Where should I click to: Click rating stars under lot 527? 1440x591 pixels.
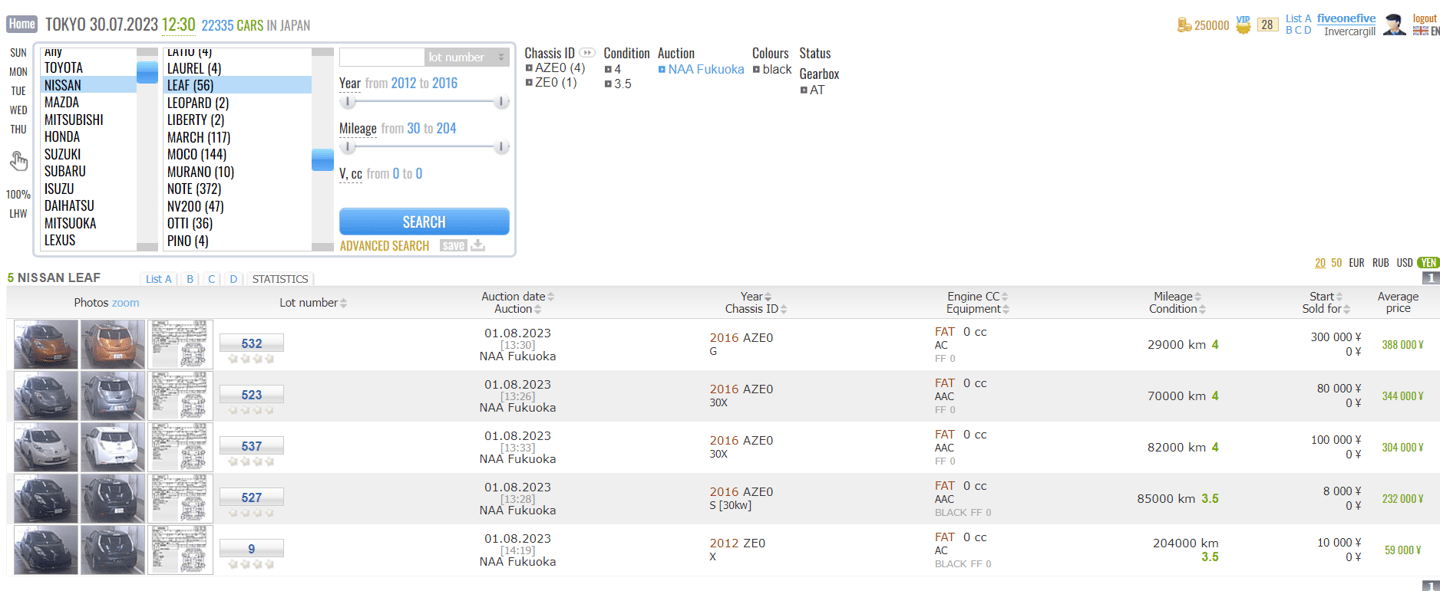coord(251,512)
